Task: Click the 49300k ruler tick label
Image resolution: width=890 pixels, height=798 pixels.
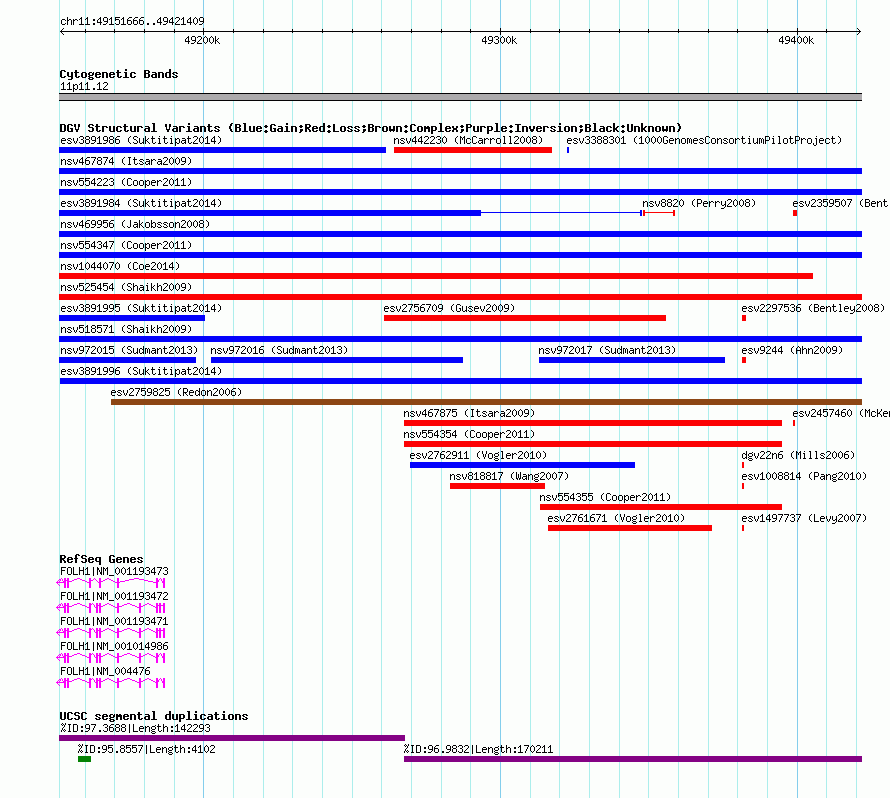Action: coord(499,40)
